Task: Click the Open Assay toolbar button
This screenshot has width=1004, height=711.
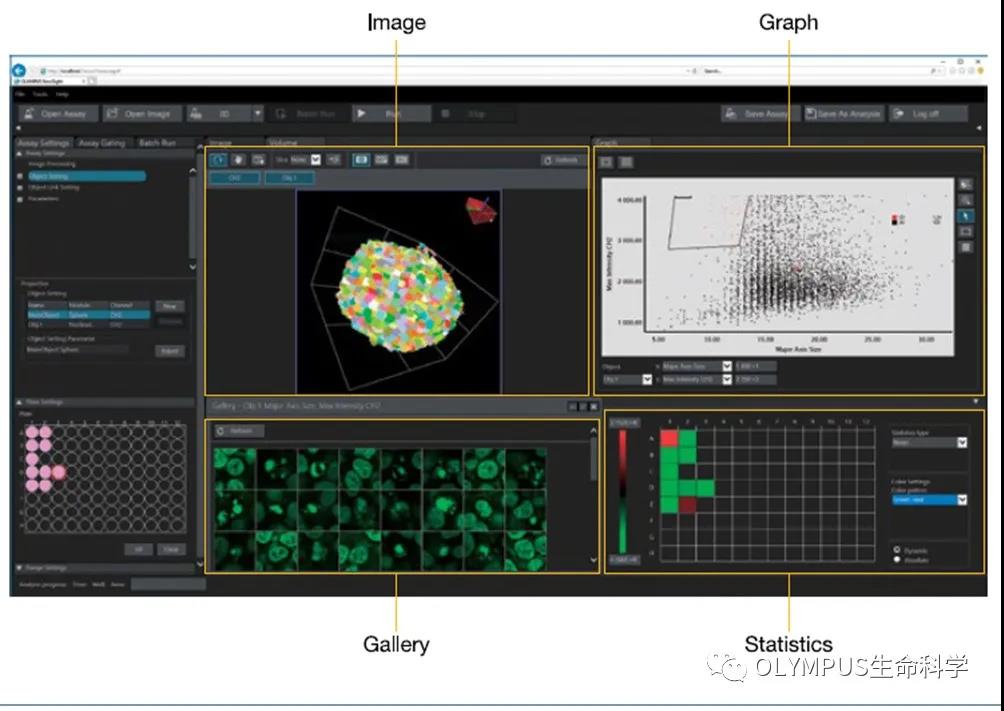Action: [58, 114]
